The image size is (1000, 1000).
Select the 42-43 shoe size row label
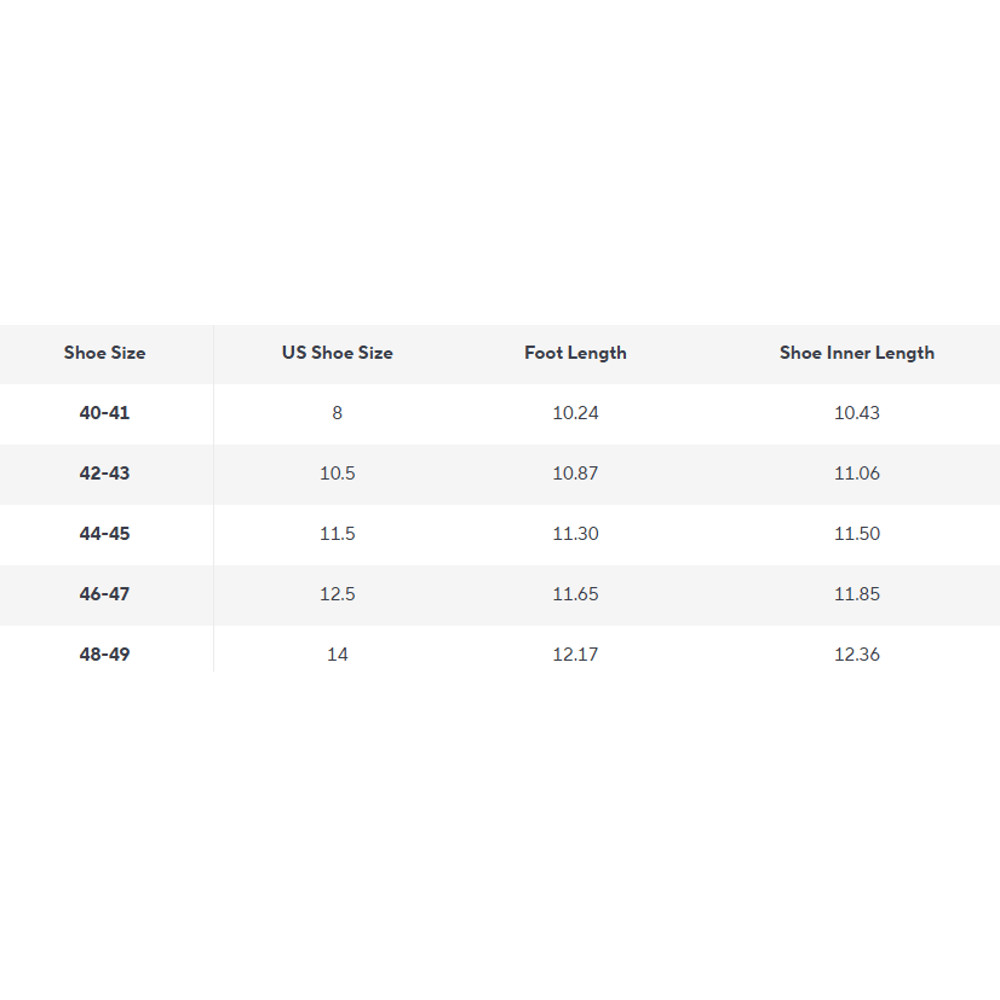tap(105, 473)
